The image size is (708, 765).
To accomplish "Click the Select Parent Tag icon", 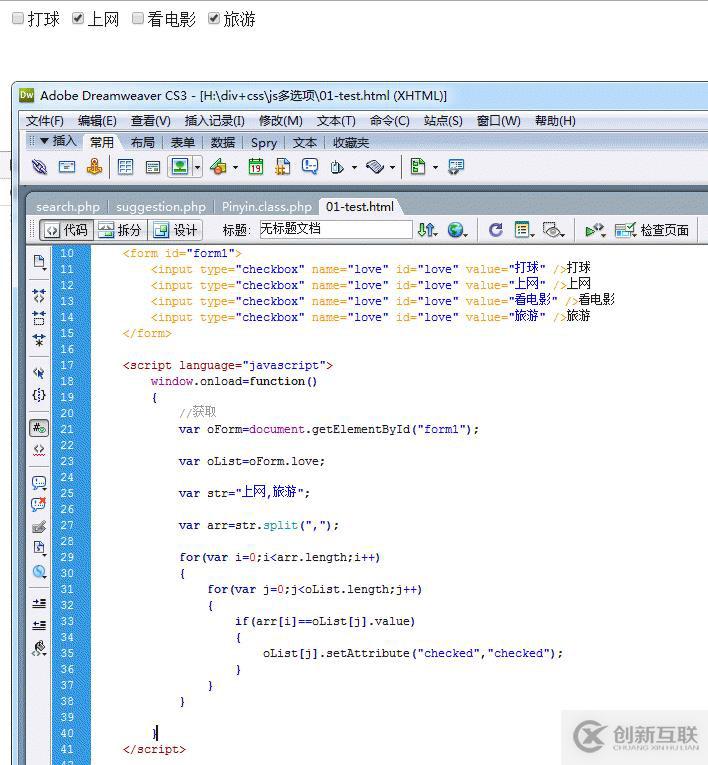I will click(39, 373).
